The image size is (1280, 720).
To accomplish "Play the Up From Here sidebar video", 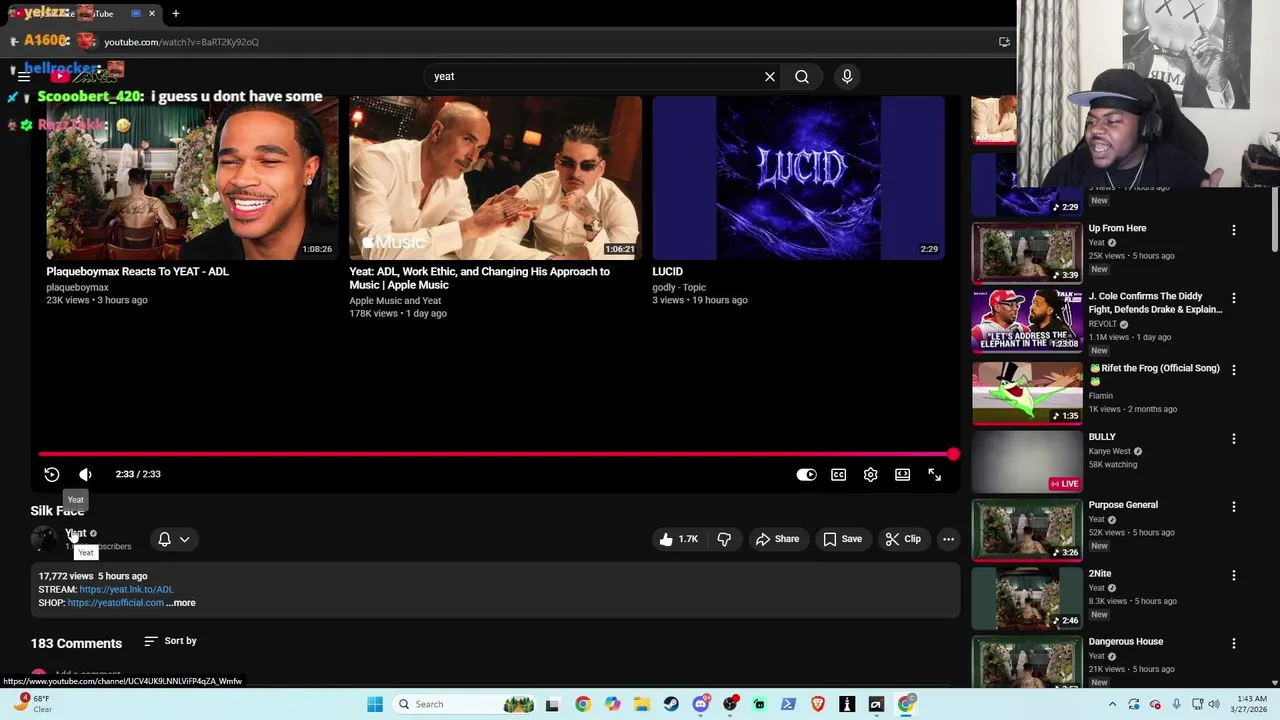I will (1027, 253).
